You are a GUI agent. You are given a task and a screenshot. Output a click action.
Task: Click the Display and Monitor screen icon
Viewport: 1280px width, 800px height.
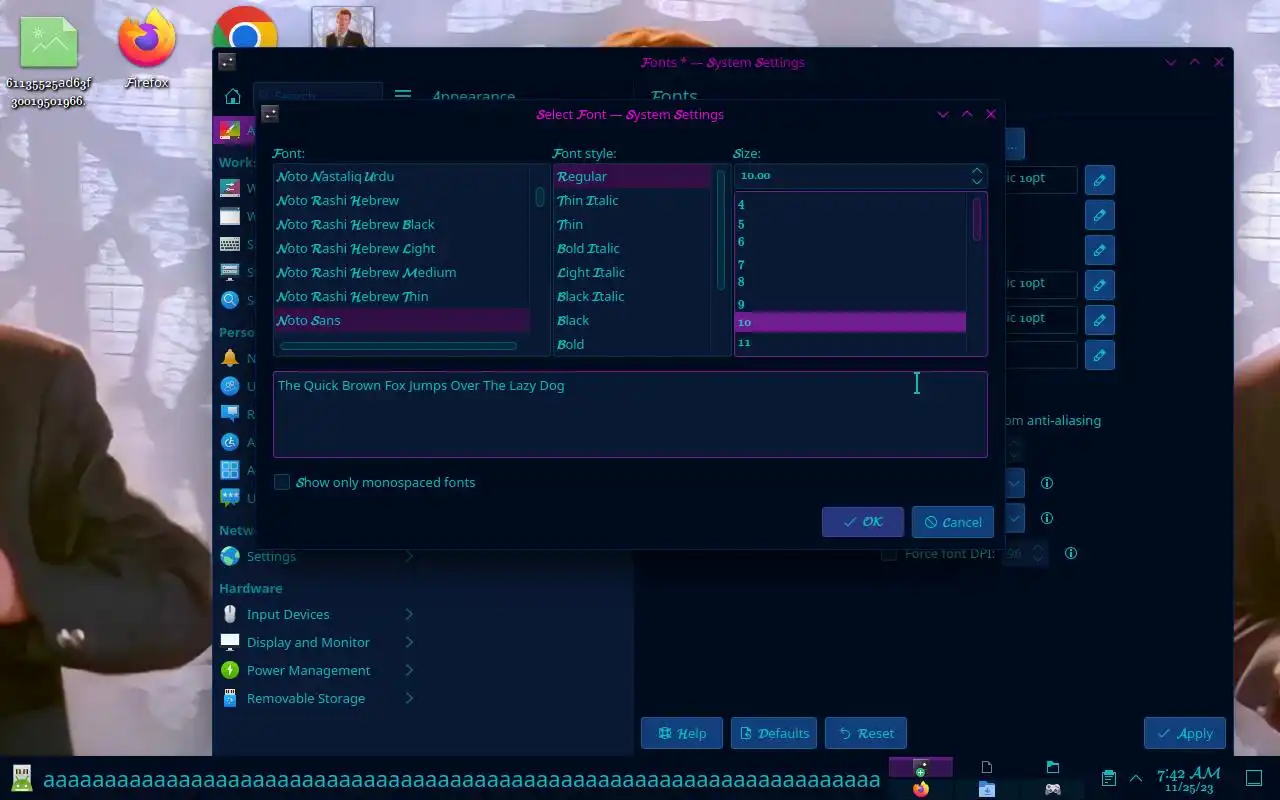point(230,642)
